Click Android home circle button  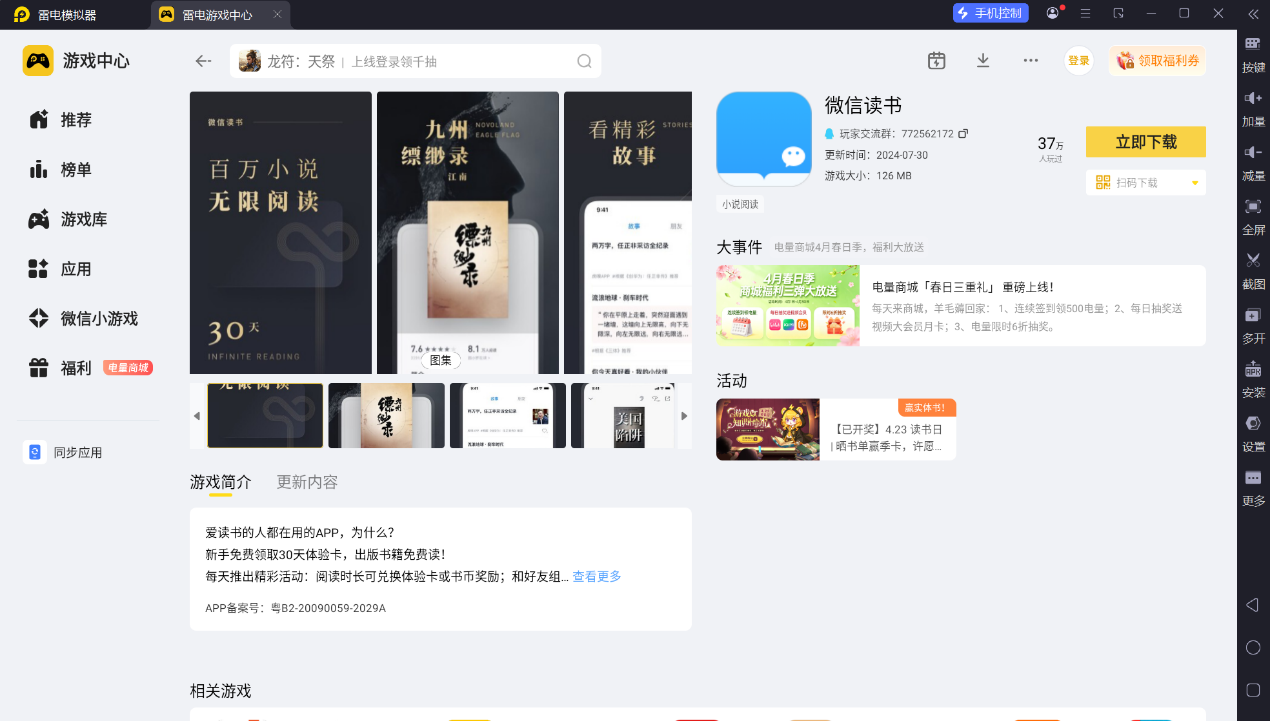click(1253, 647)
